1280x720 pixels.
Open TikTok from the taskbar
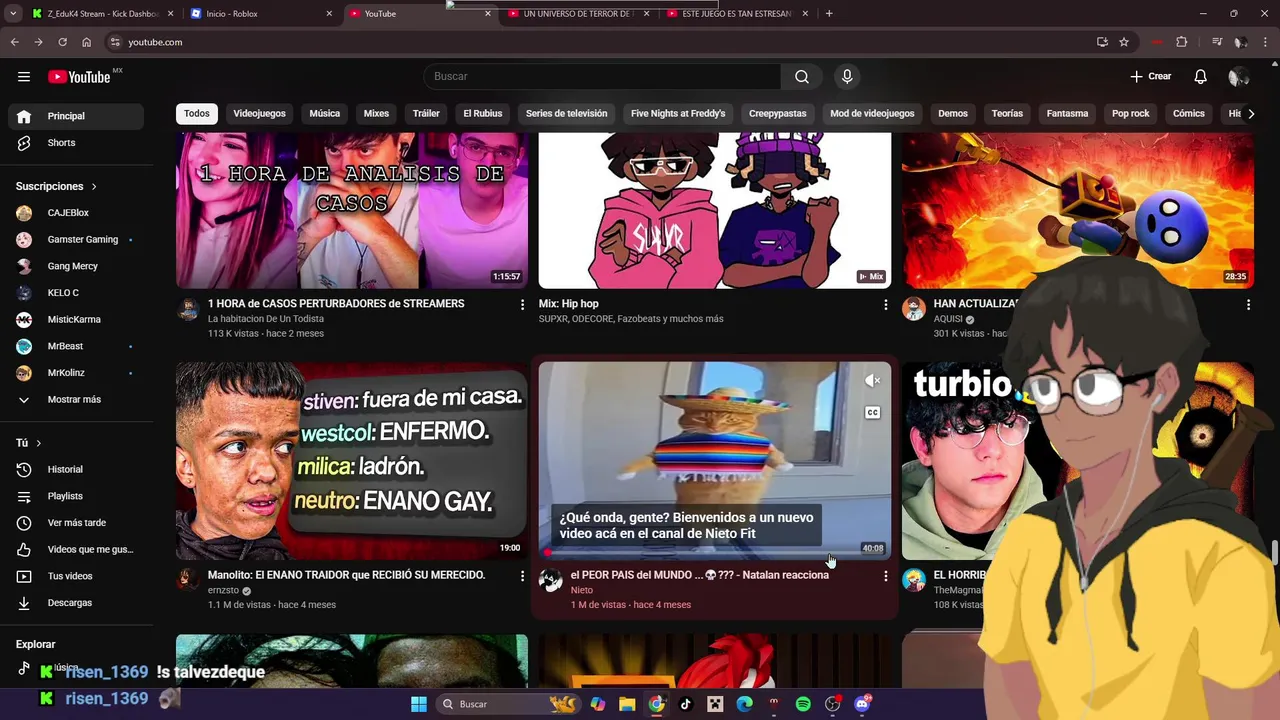685,704
